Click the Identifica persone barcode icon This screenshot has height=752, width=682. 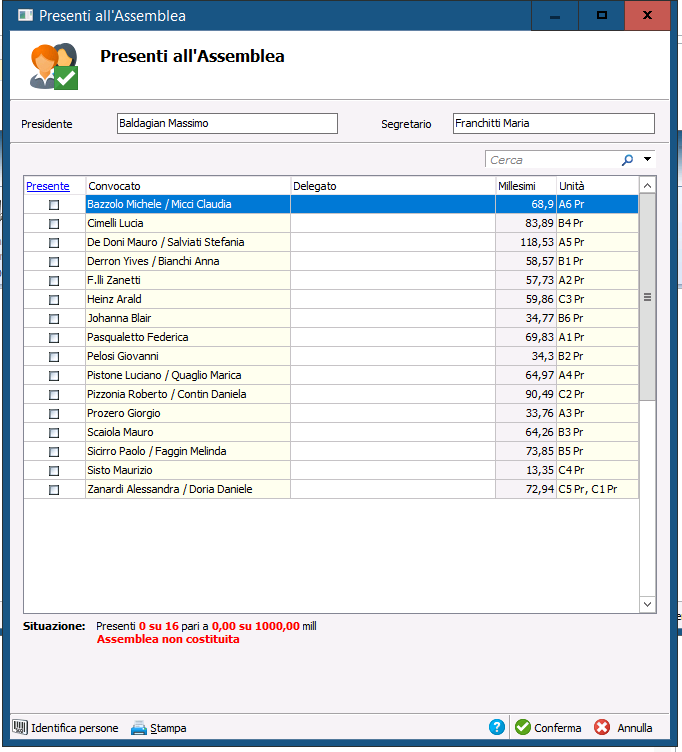point(20,727)
